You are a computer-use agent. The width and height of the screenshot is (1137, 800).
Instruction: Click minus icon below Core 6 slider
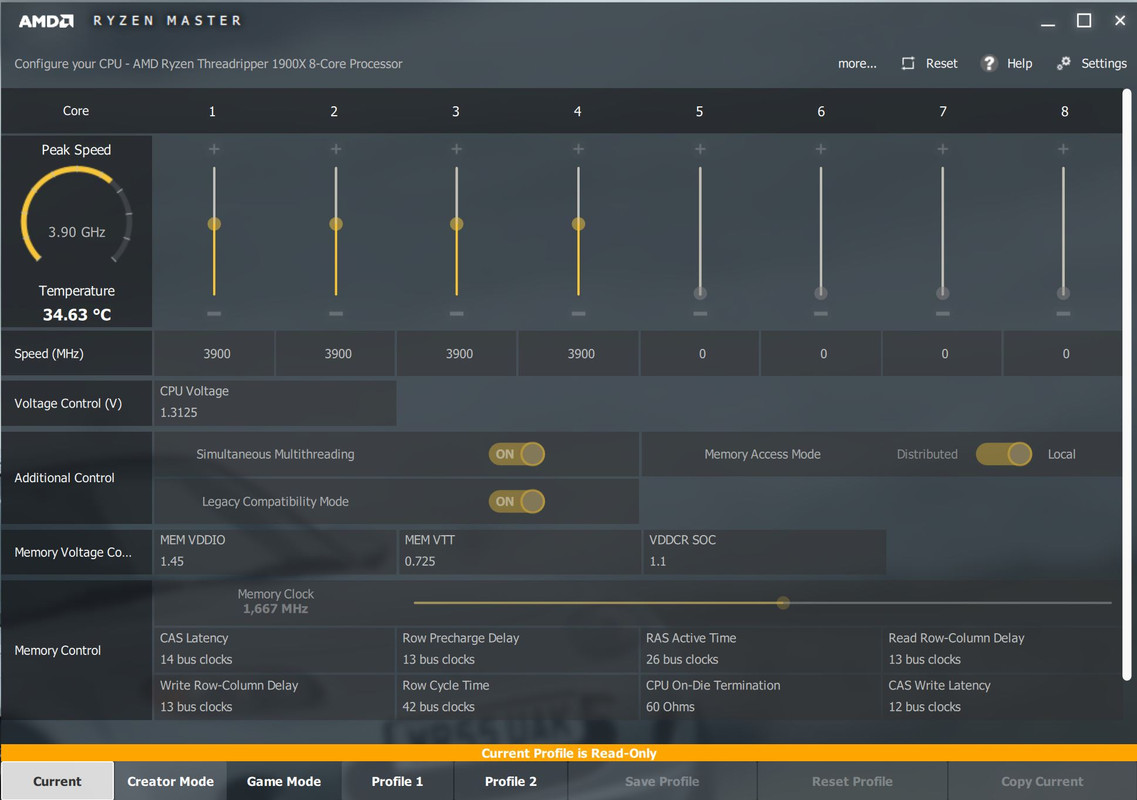(821, 313)
